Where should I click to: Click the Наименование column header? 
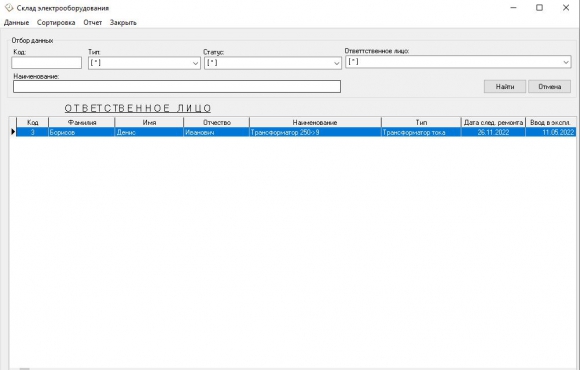(315, 122)
